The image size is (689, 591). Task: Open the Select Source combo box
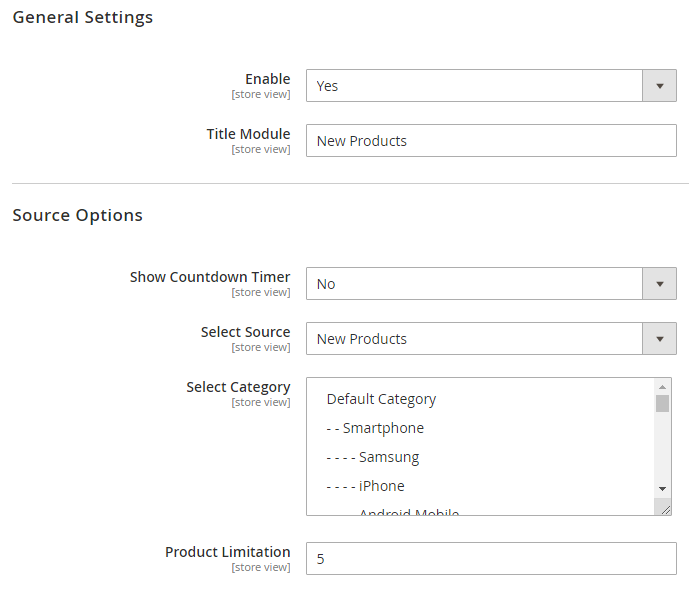point(473,339)
